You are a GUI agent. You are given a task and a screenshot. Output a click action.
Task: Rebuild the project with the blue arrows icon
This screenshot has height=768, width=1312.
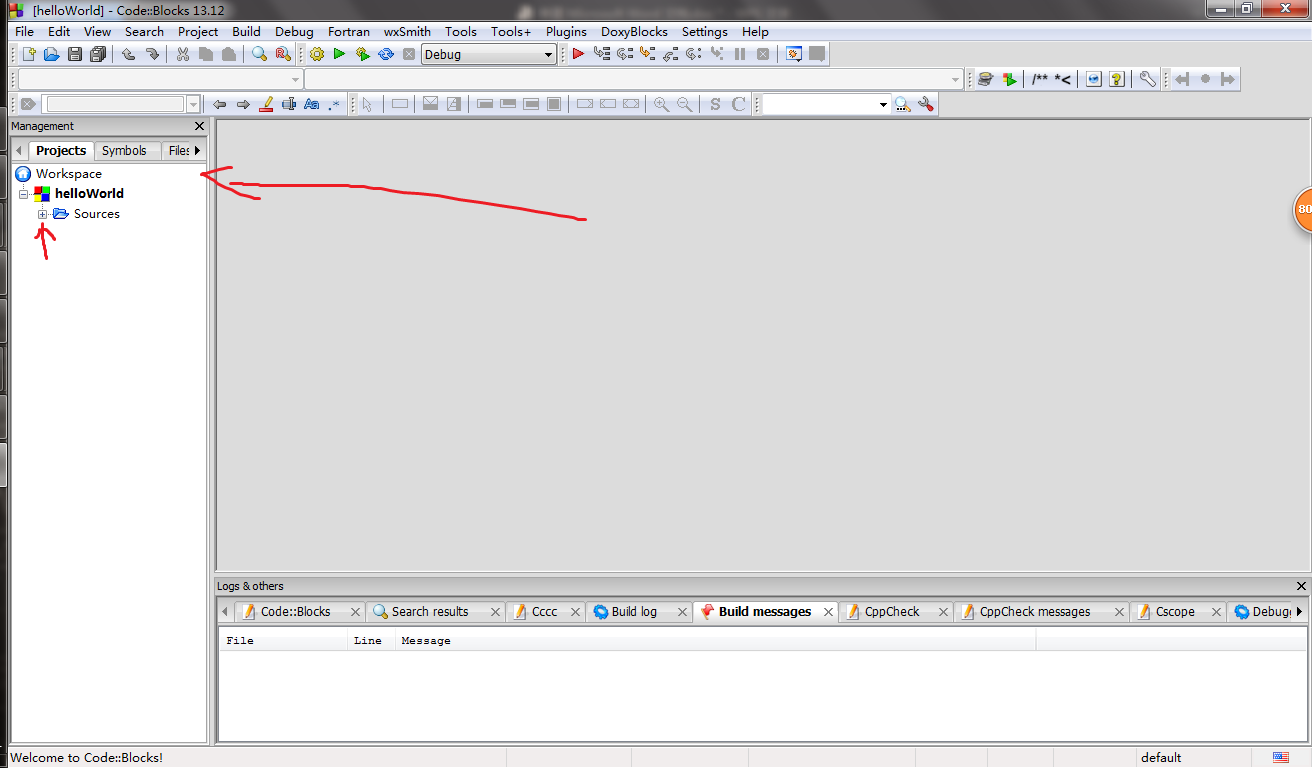click(386, 54)
